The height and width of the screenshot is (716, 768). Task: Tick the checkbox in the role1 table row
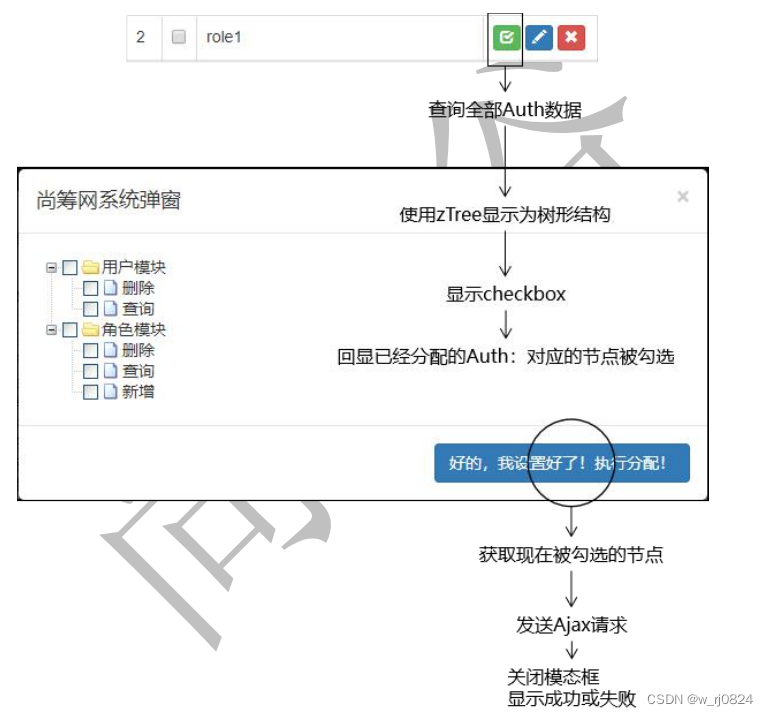(x=179, y=37)
